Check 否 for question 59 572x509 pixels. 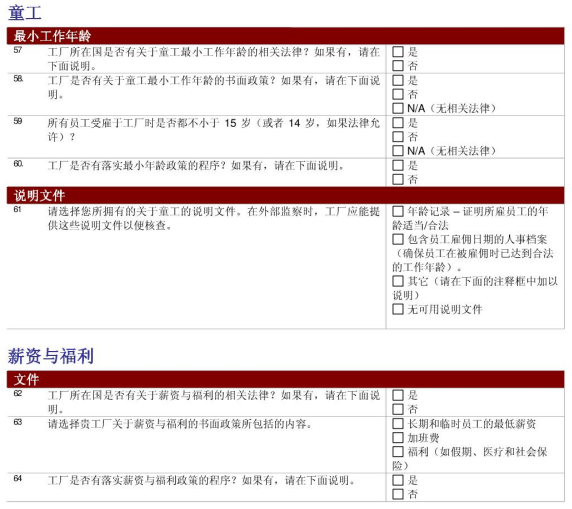click(x=398, y=137)
